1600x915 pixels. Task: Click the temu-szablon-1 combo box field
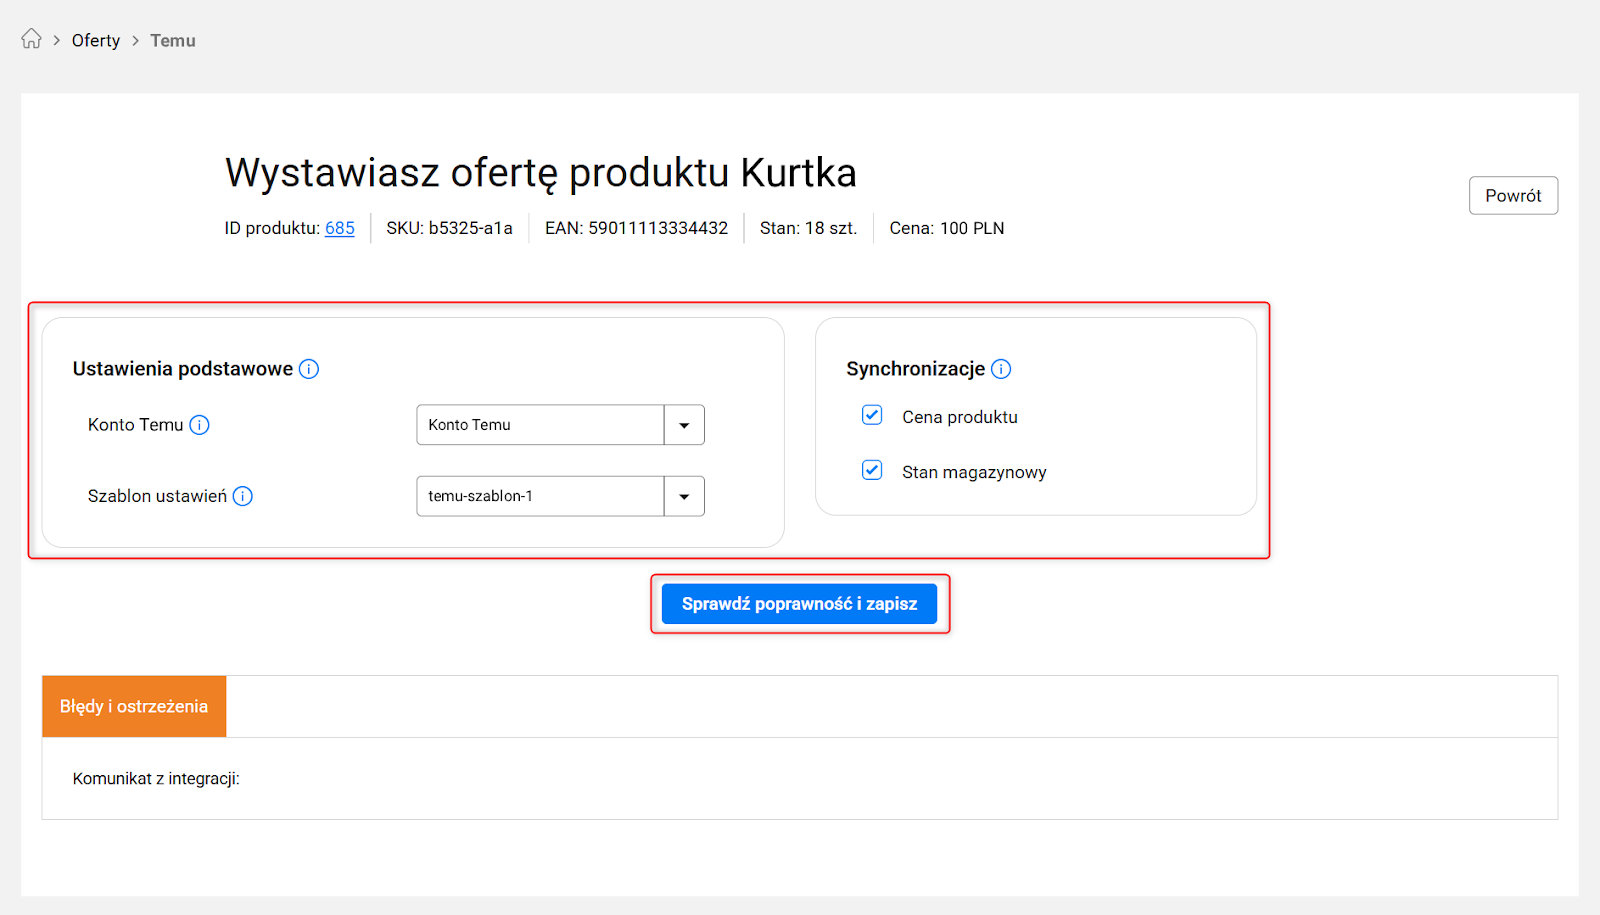[540, 496]
